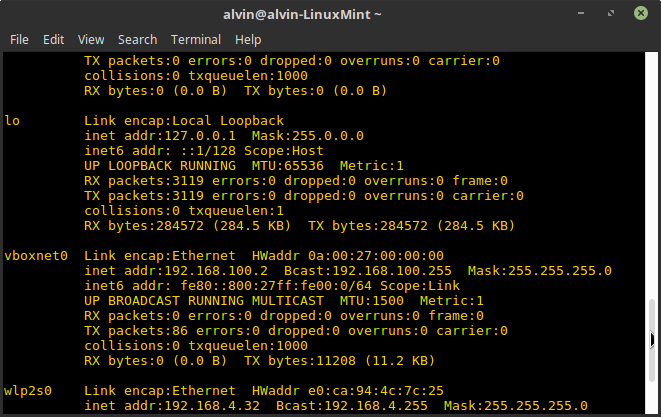Click the vboxnet0 interface name
The height and width of the screenshot is (417, 661).
pyautogui.click(x=36, y=256)
